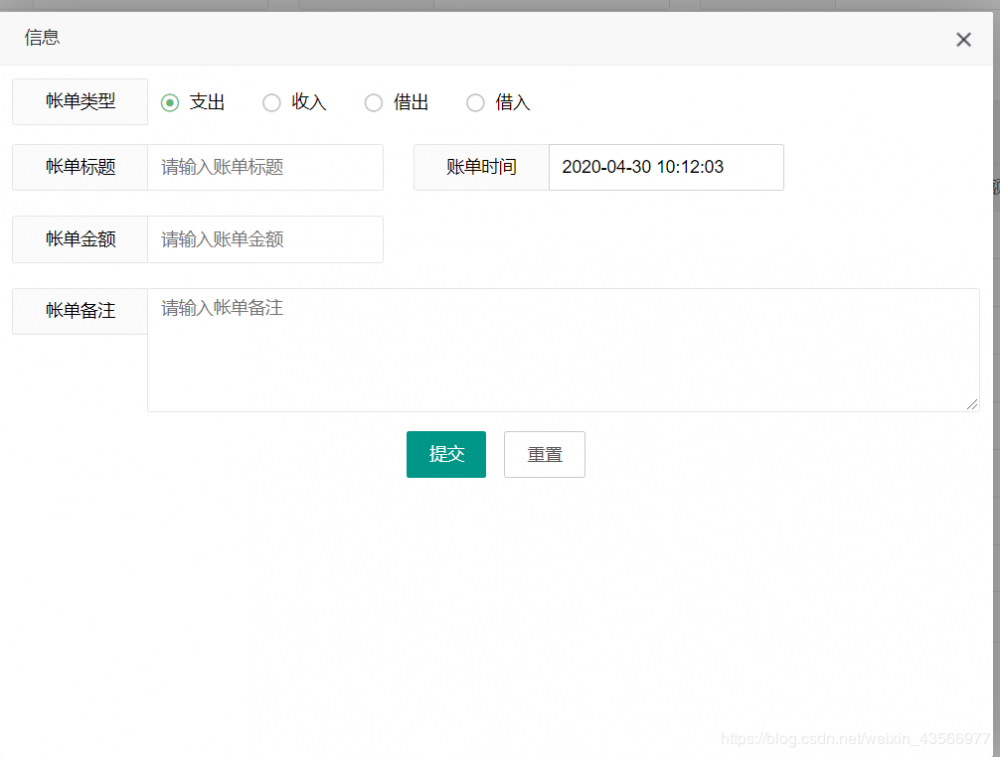Close the 信息 dialog

point(963,40)
